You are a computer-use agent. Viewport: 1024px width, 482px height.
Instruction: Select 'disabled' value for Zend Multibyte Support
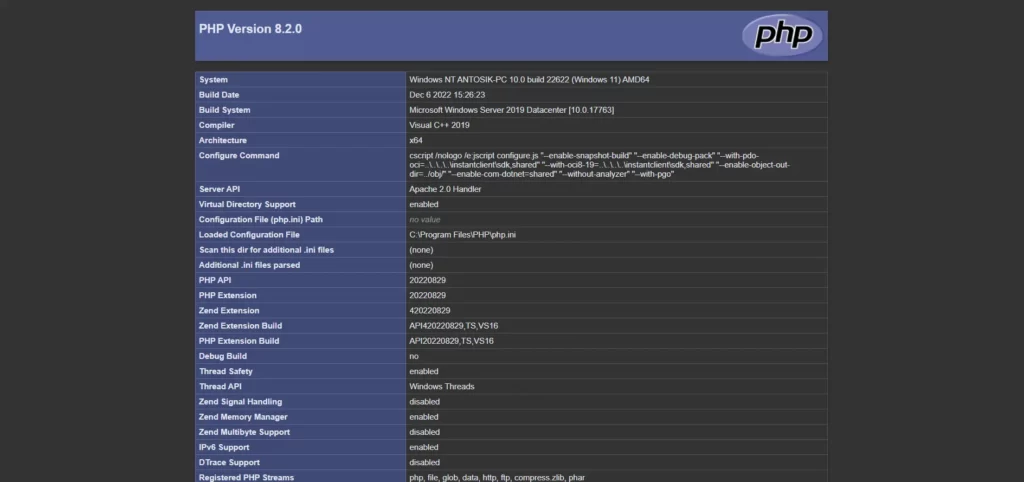[x=424, y=432]
